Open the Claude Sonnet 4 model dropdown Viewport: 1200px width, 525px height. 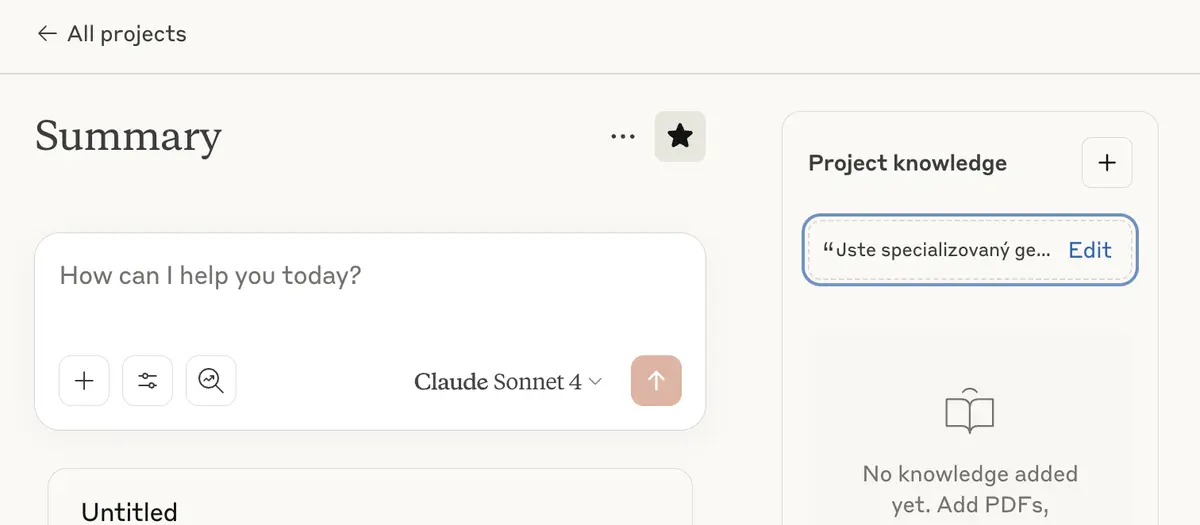coord(508,382)
